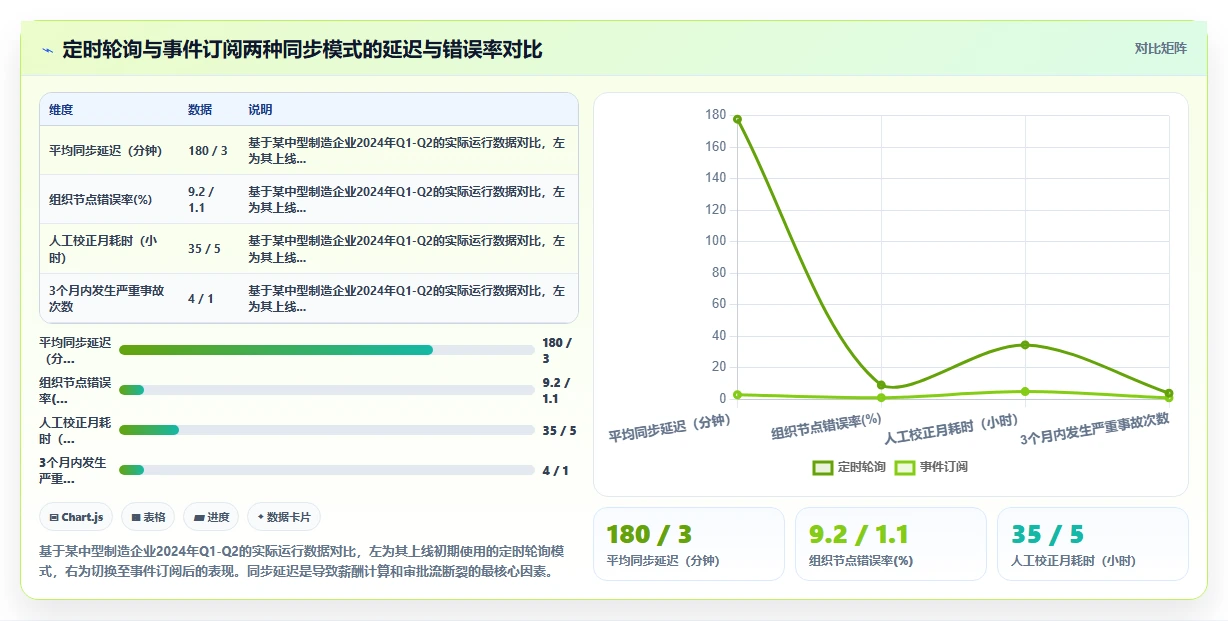
Task: Click the 人工校正月耗时（小时）x-axis label
Action: click(952, 428)
